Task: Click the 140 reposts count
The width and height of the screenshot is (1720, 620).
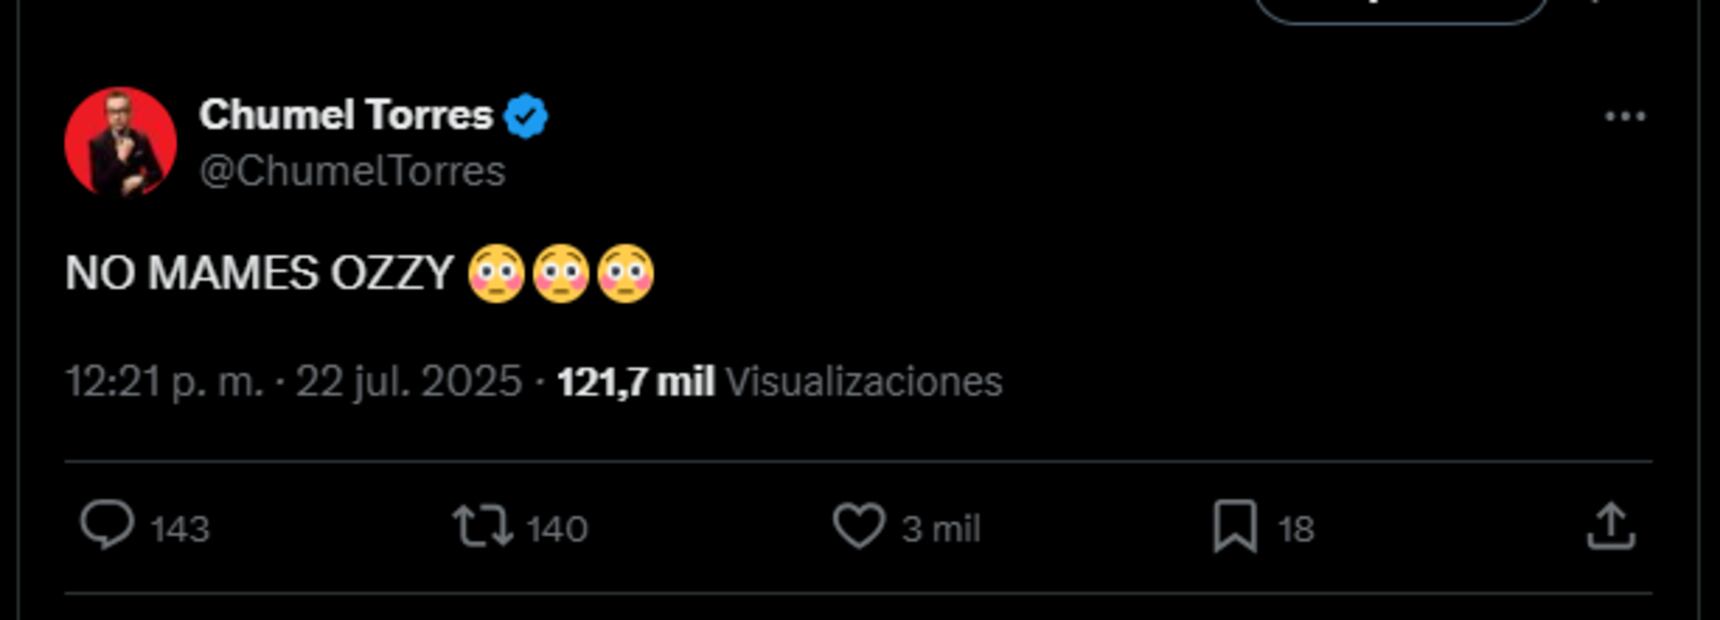Action: coord(557,529)
